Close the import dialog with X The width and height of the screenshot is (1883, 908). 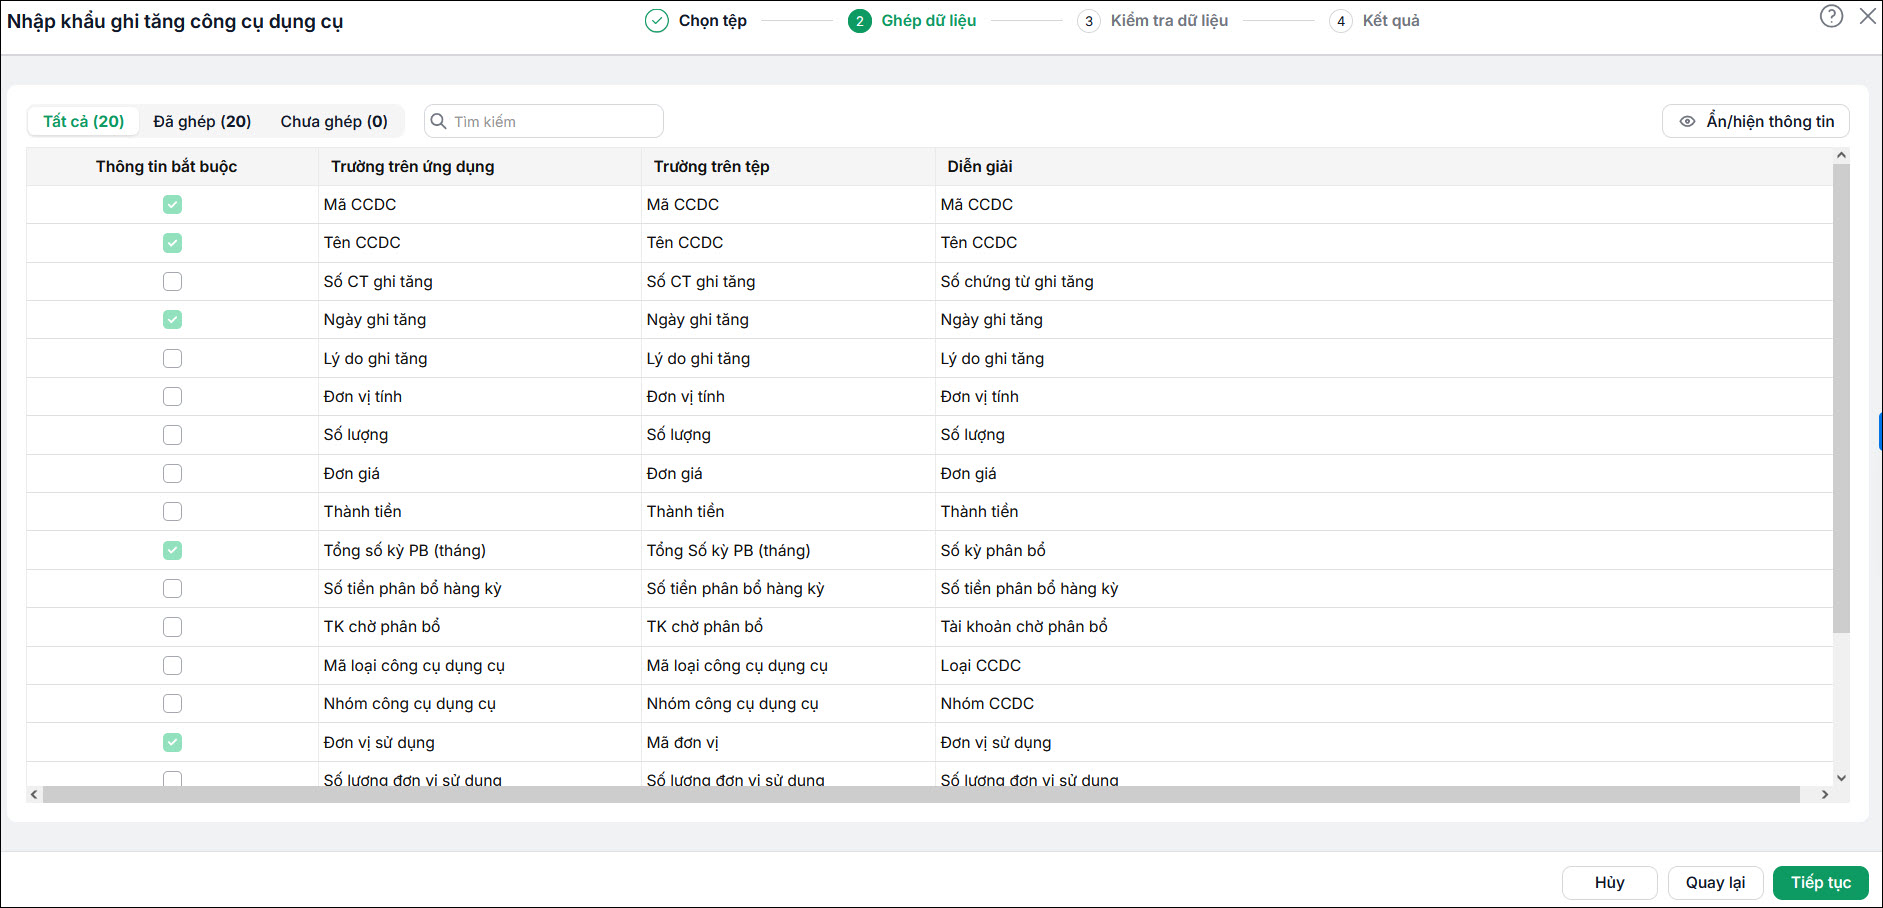click(1867, 16)
